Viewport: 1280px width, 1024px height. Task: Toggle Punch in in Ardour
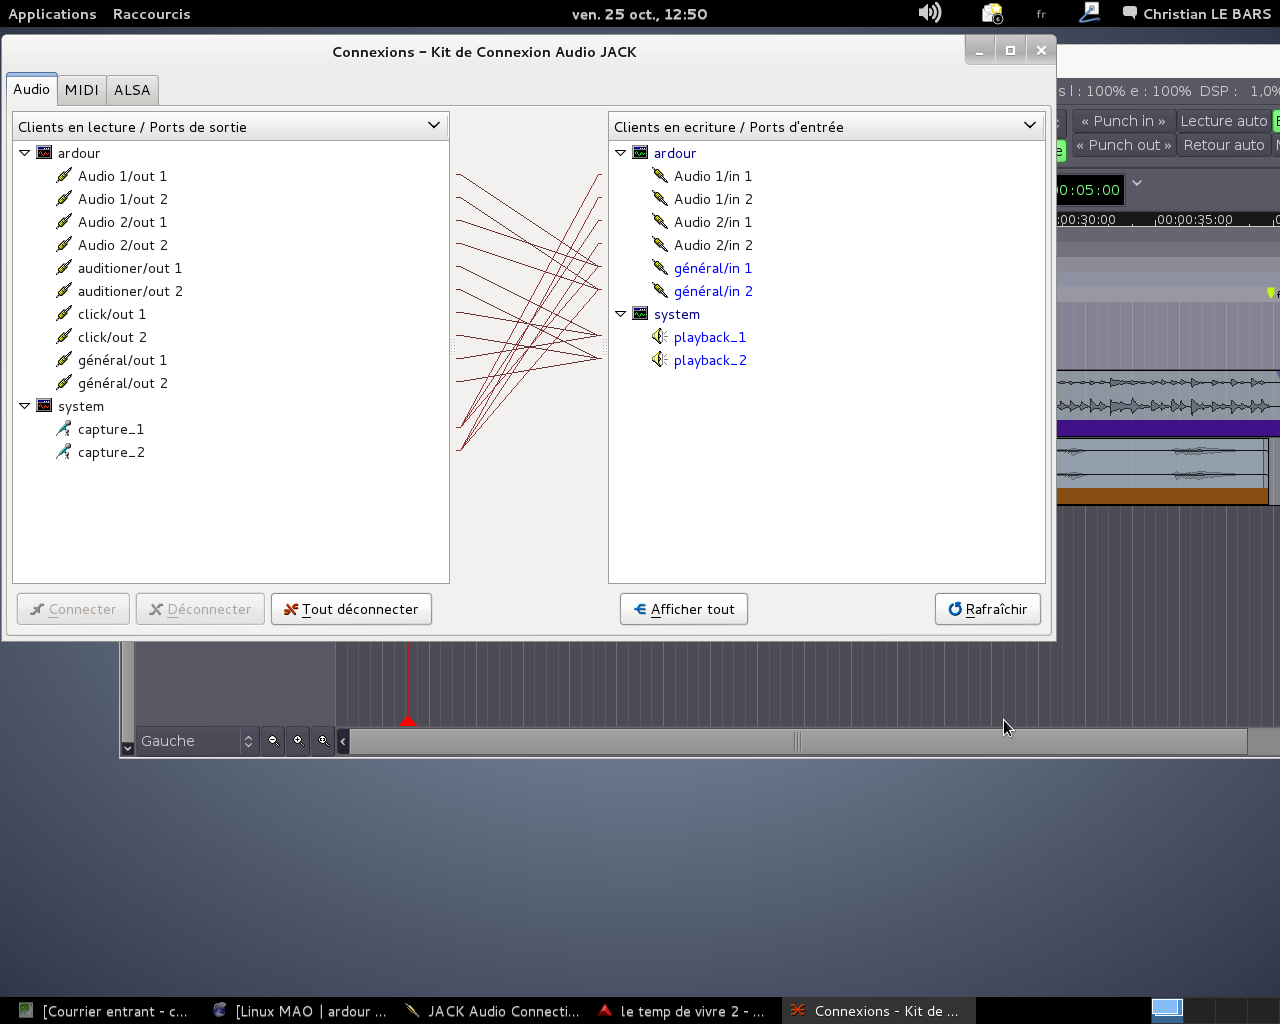pos(1123,121)
